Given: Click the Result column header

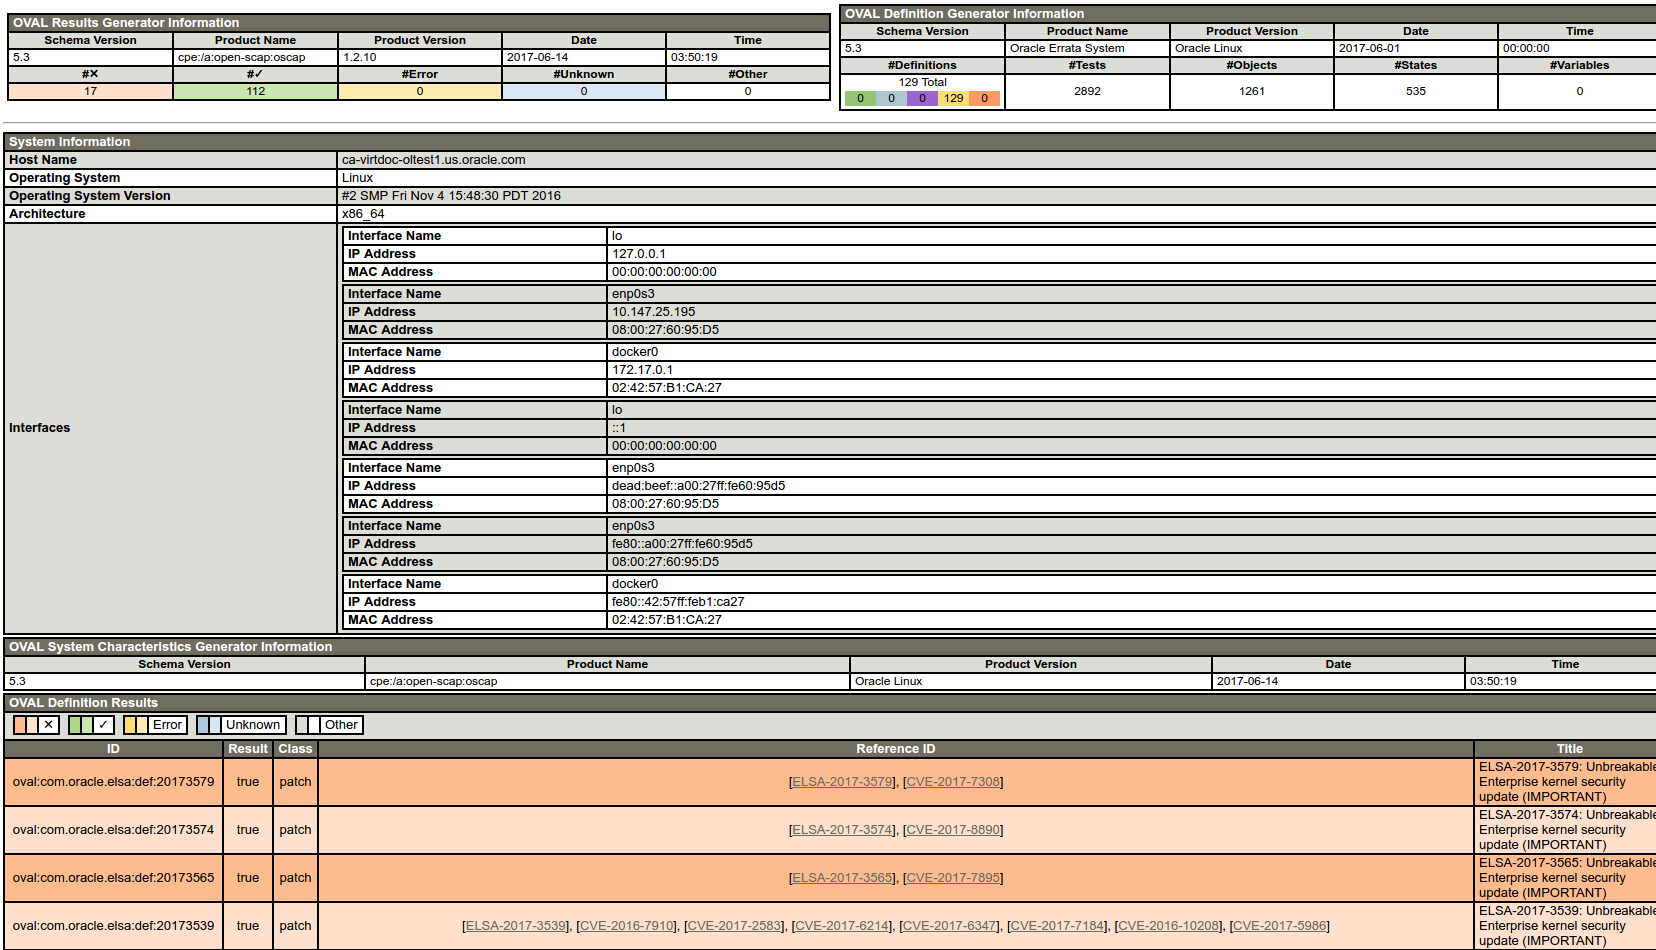Looking at the screenshot, I should coord(248,749).
